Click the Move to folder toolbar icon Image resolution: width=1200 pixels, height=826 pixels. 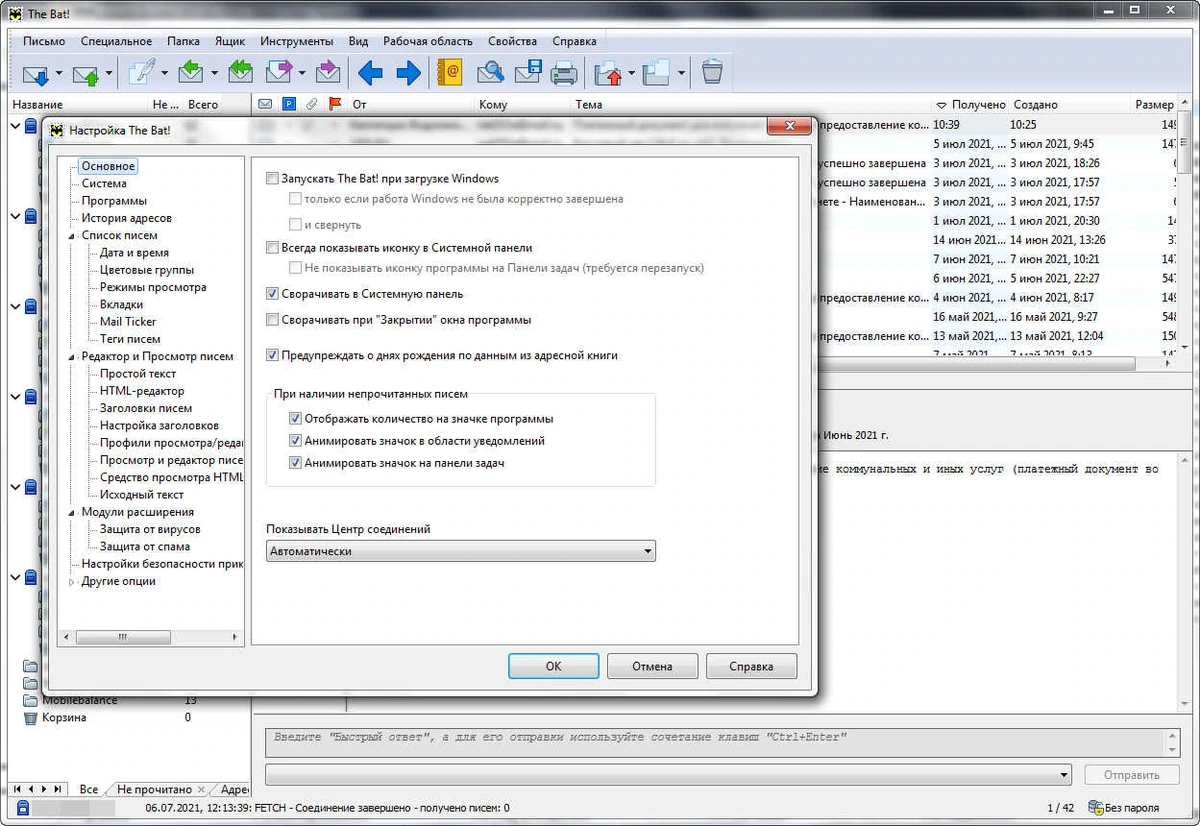pos(608,73)
